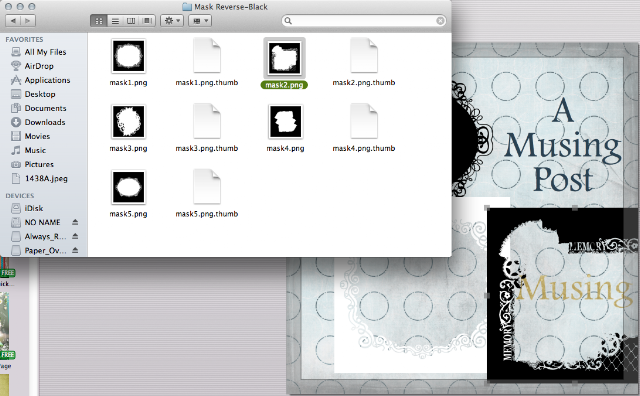
Task: Click the mask4.png filename label
Action: click(x=285, y=148)
